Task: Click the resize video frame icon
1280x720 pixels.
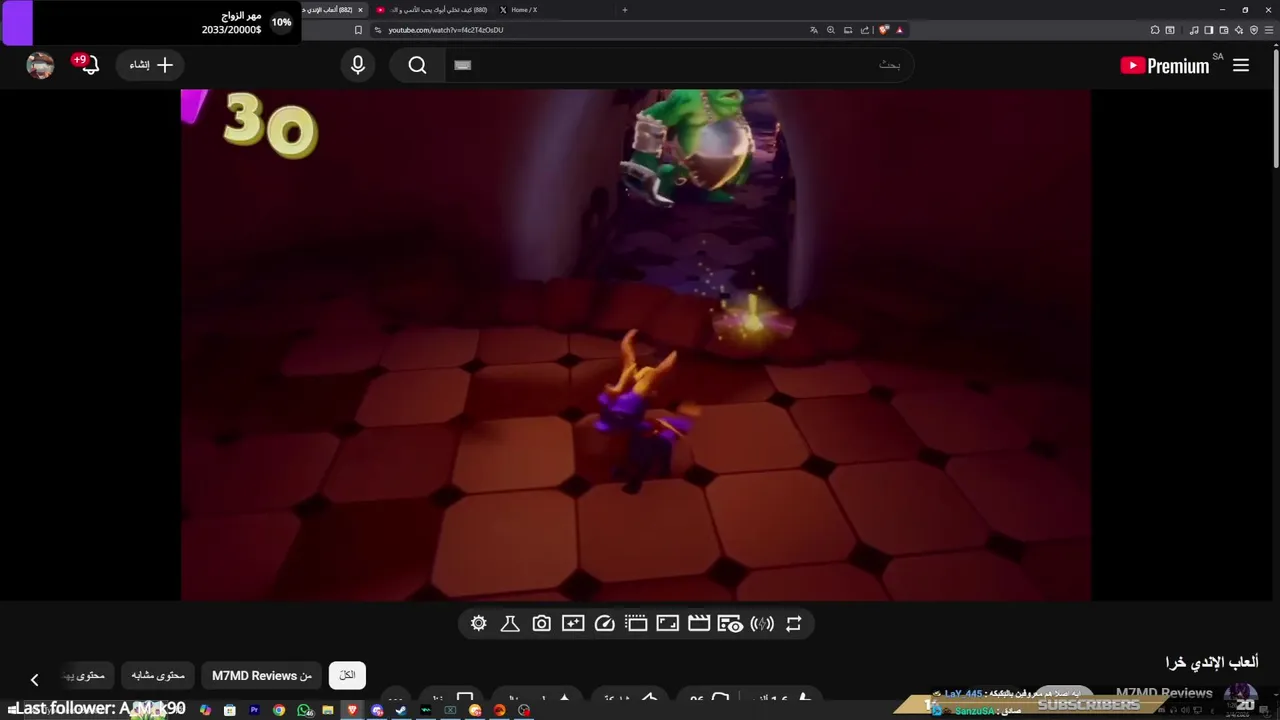Action: (x=668, y=624)
